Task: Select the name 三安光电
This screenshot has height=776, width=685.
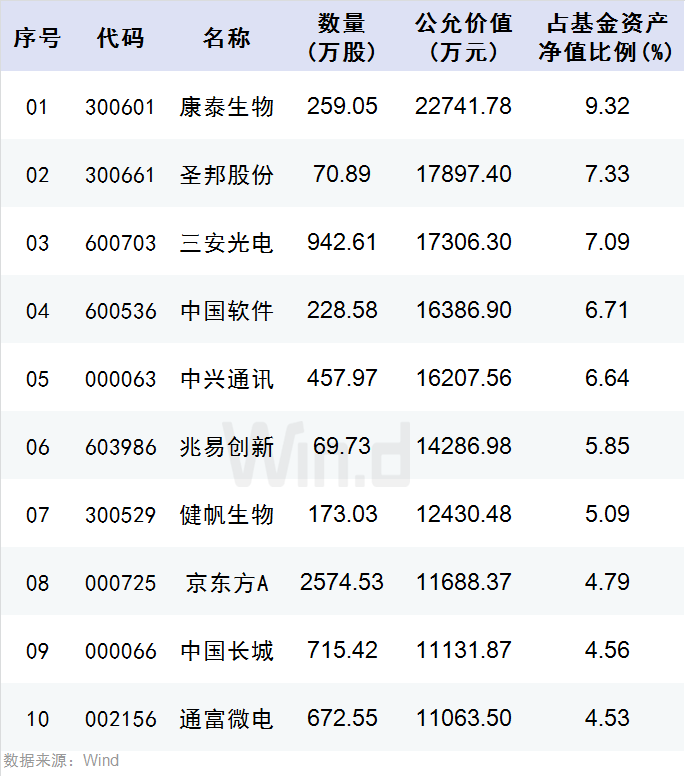Action: click(227, 243)
